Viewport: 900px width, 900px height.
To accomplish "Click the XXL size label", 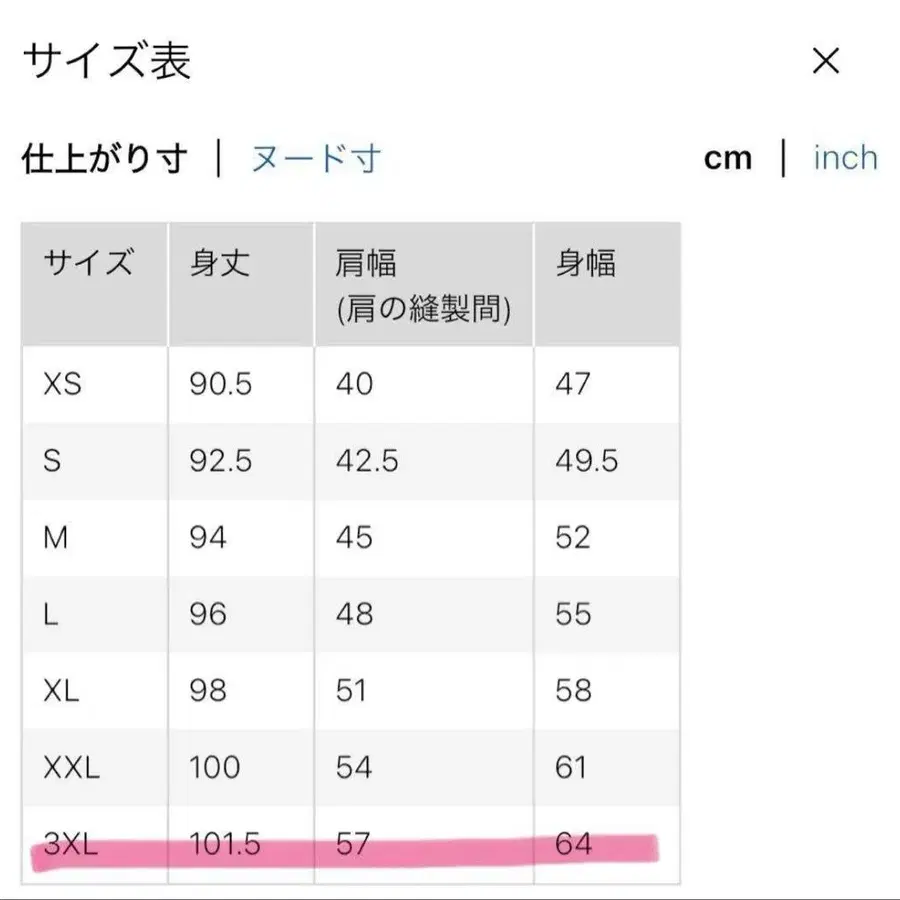I will 70,768.
